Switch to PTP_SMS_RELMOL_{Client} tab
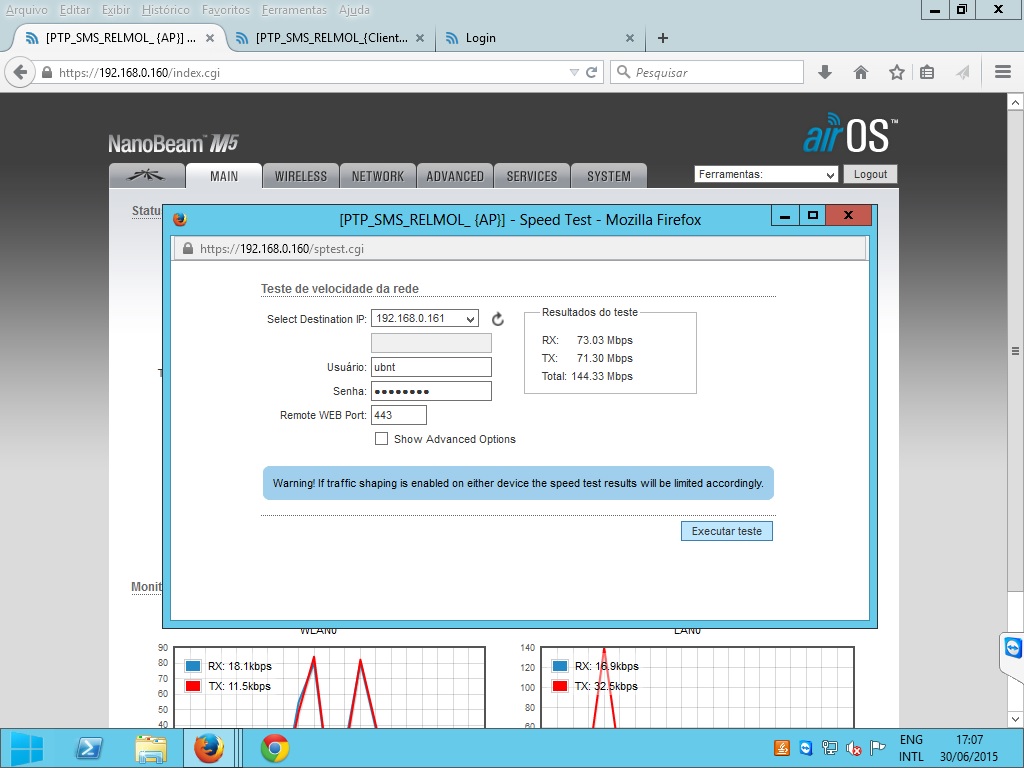The width and height of the screenshot is (1024, 768). coord(331,38)
